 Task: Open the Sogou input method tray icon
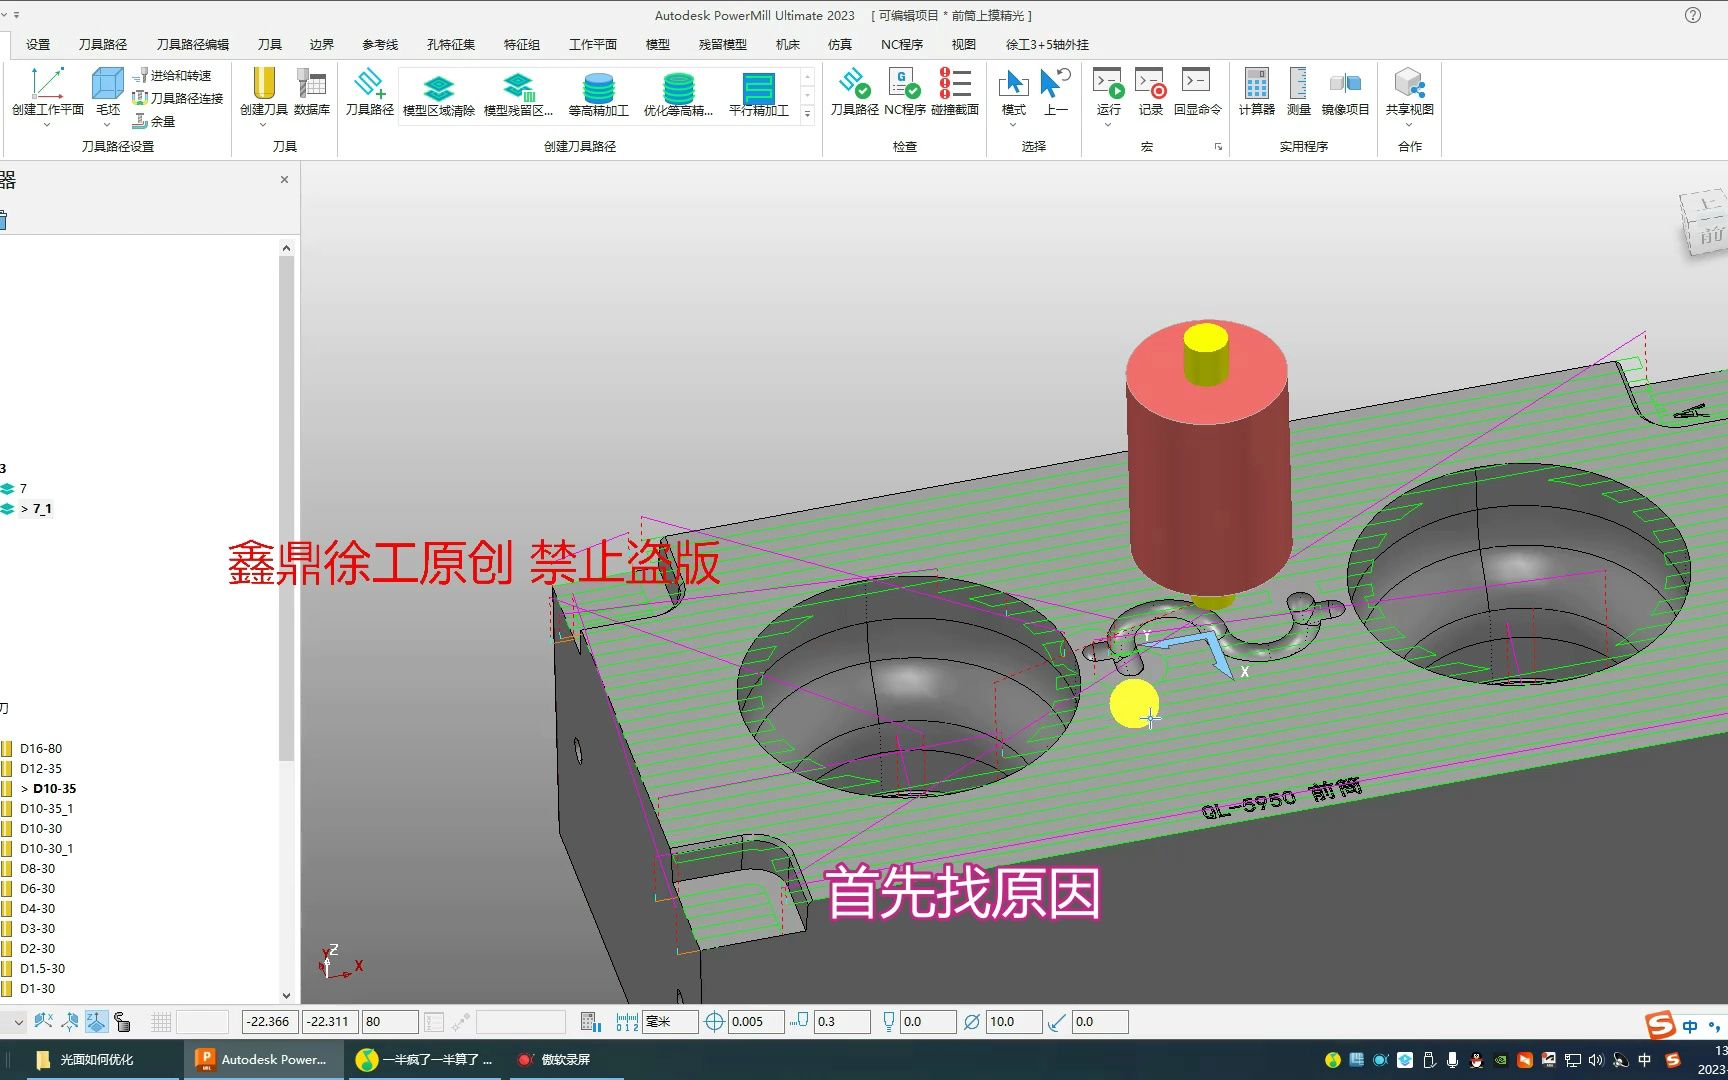click(x=1673, y=1060)
